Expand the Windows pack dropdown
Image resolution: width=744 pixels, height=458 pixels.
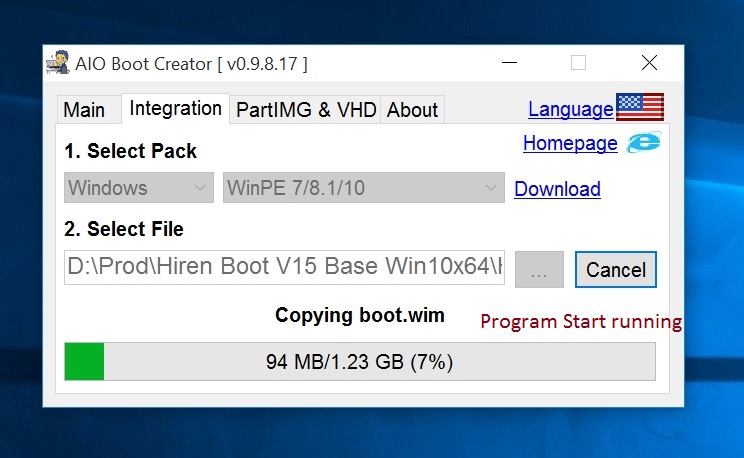[x=139, y=187]
